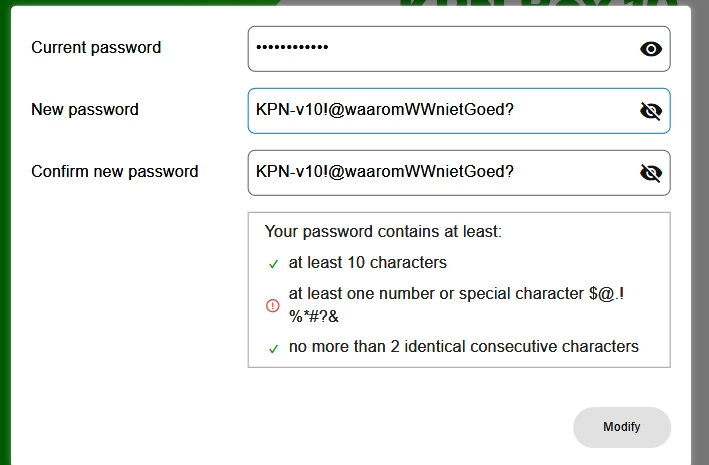Screen dimensions: 709x465
Task: Toggle visibility of Confirm new password field
Action: [651, 173]
